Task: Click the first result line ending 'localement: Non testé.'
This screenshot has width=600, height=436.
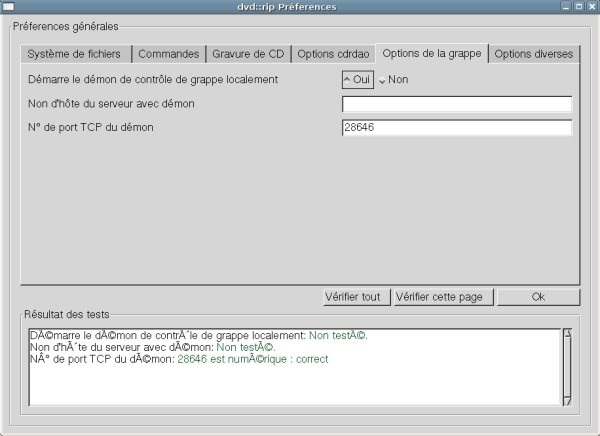Action: point(199,335)
